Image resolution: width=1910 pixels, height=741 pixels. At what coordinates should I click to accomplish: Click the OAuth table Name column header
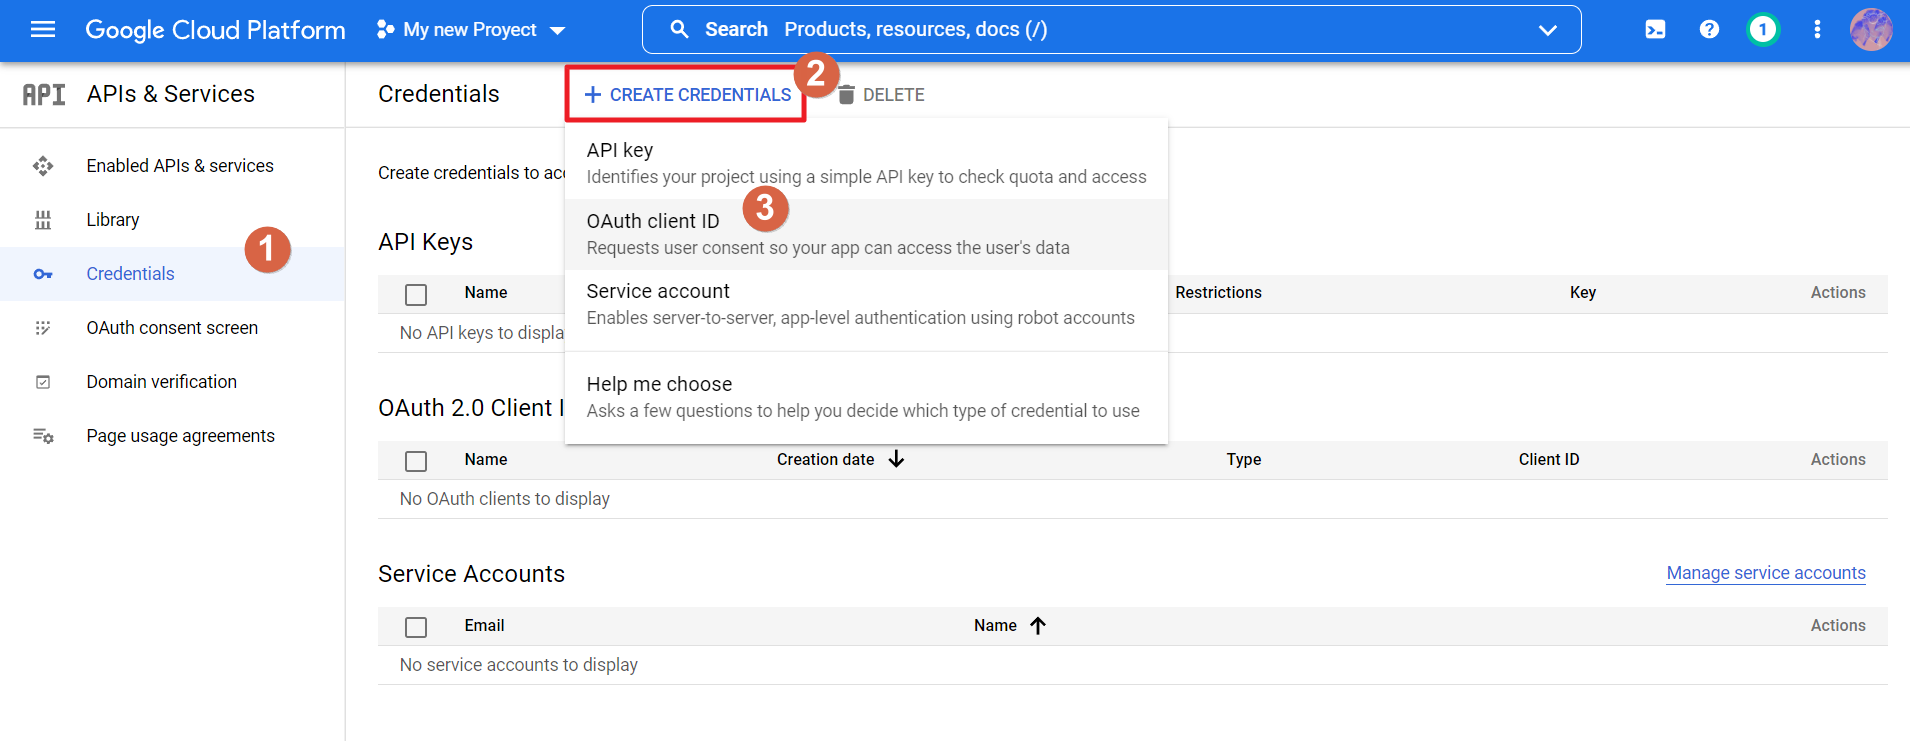486,459
